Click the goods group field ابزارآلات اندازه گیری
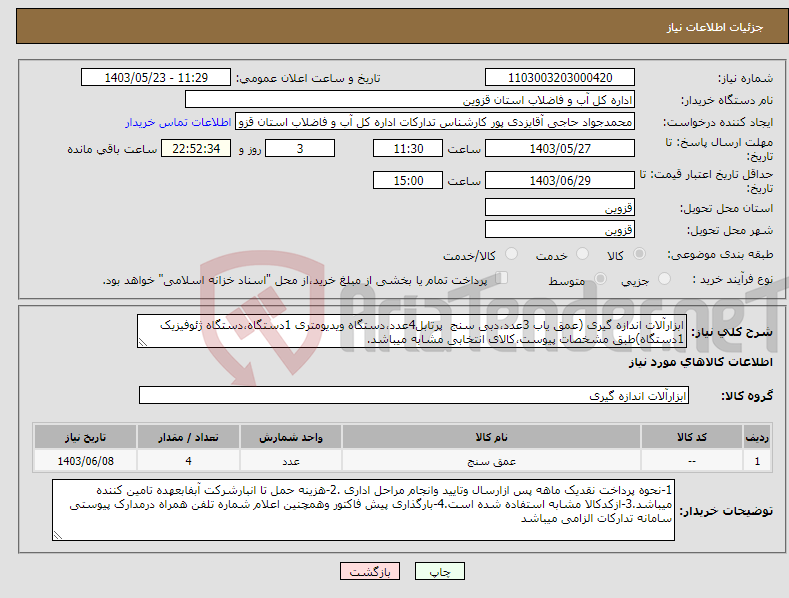The width and height of the screenshot is (789, 598). pos(414,395)
